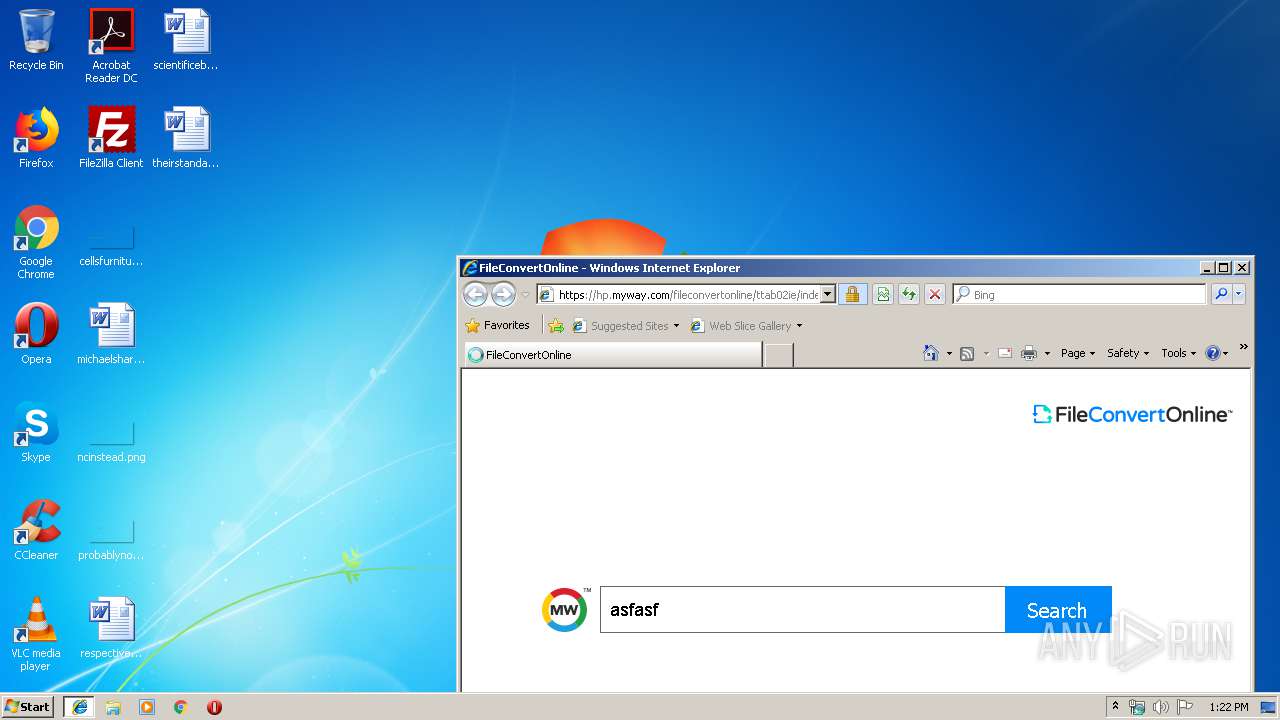This screenshot has height=720, width=1280.
Task: Select the respective Word document
Action: click(111, 628)
